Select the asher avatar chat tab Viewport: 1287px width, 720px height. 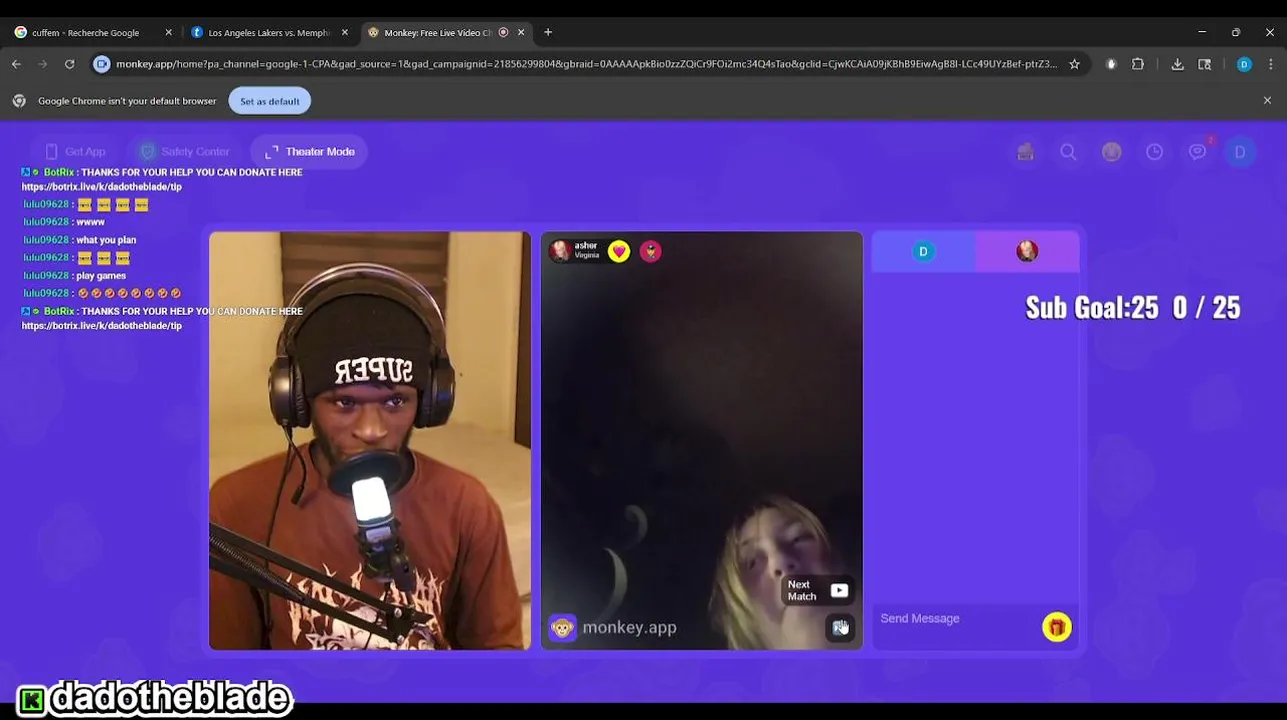point(1027,252)
